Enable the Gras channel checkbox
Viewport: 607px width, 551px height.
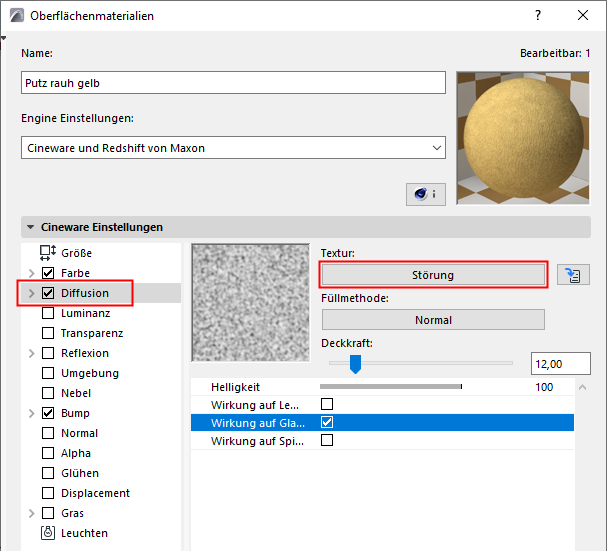(48, 513)
